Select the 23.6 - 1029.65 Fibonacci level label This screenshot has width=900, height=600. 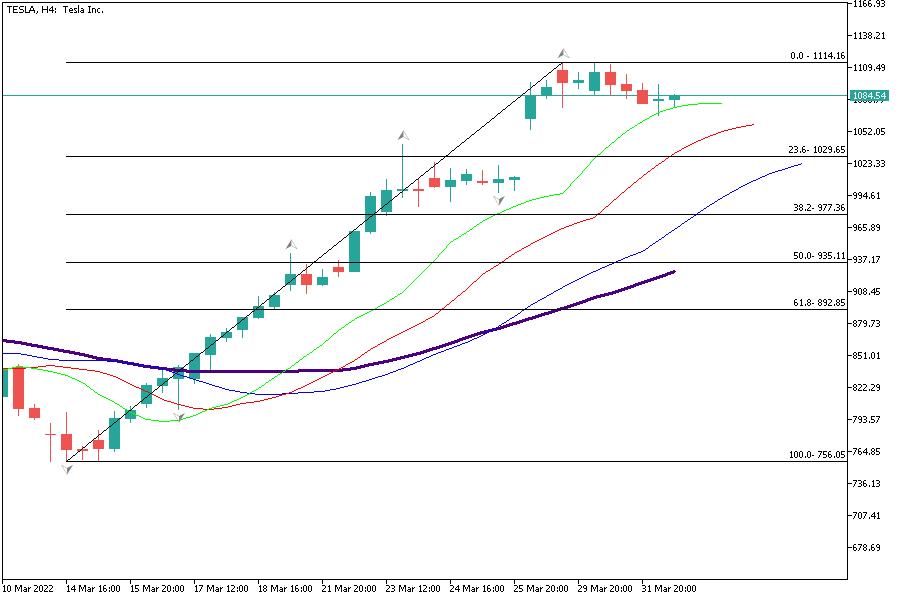(x=817, y=150)
